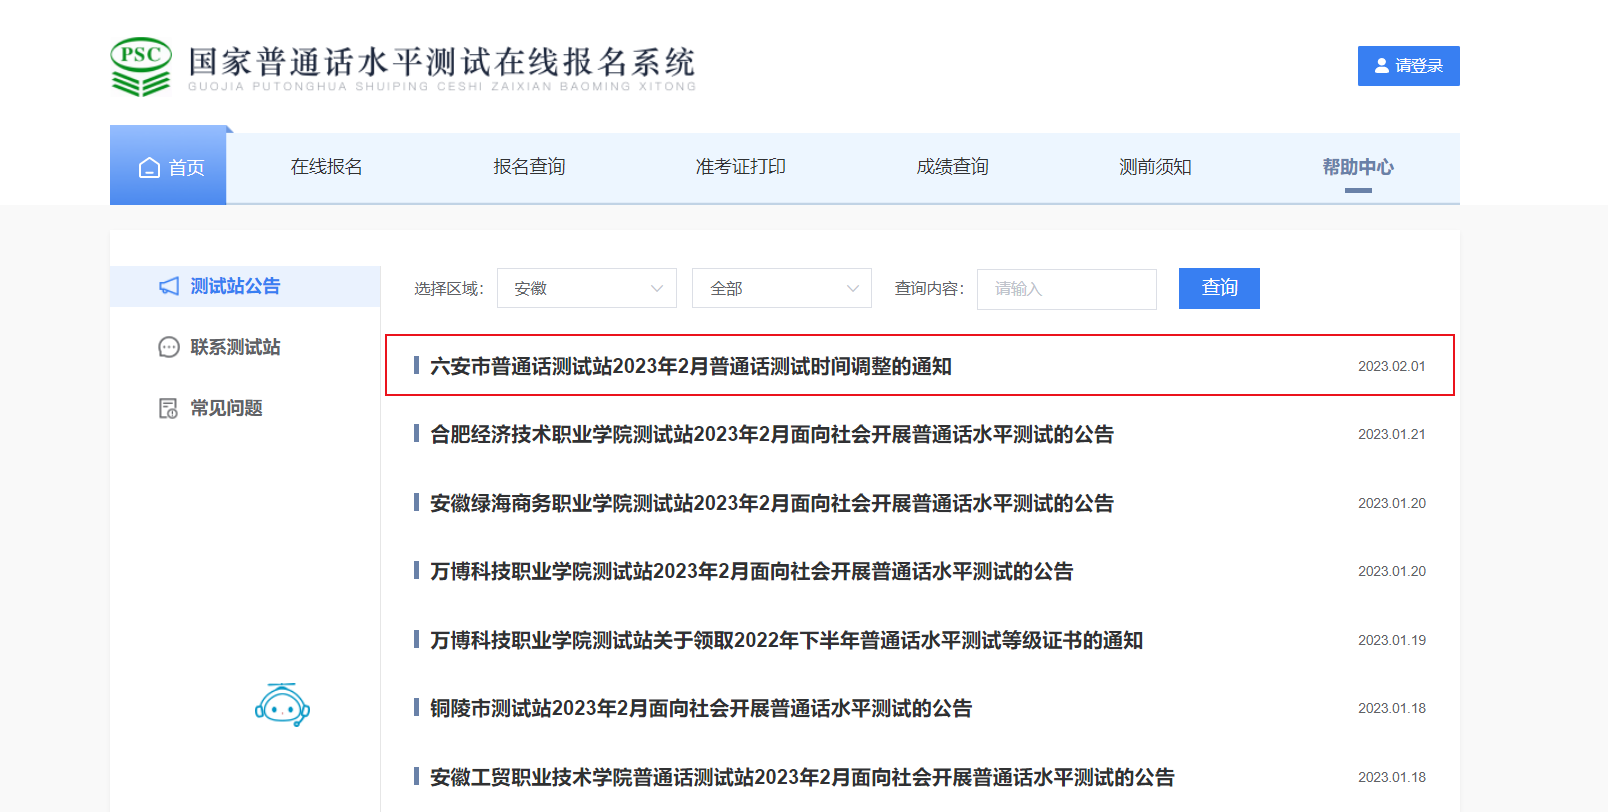Open 六安市普通话测试站 time adjustment notice
The width and height of the screenshot is (1608, 812).
point(691,366)
